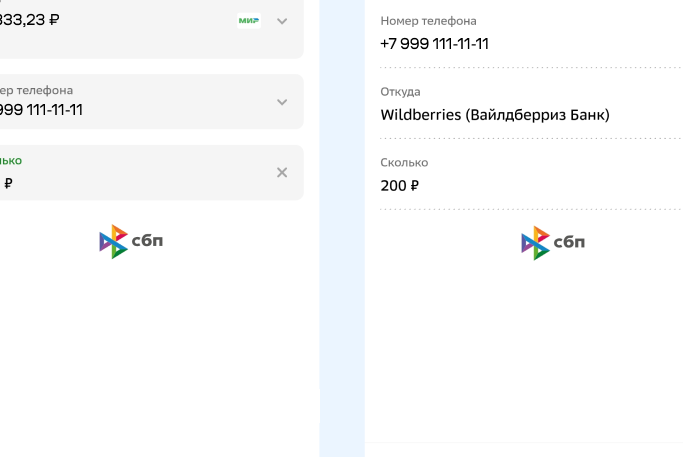683x457 pixels.
Task: Click the phone number +7 999 111-11-11
Action: click(434, 44)
